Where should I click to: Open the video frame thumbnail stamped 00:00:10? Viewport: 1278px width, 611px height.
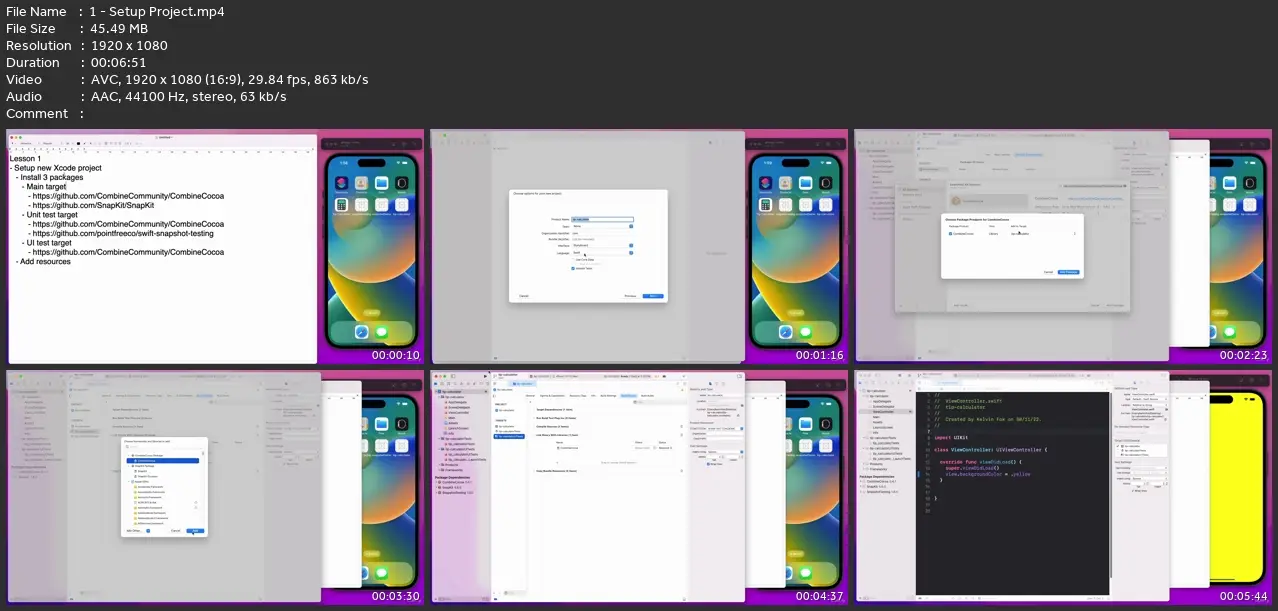click(214, 247)
